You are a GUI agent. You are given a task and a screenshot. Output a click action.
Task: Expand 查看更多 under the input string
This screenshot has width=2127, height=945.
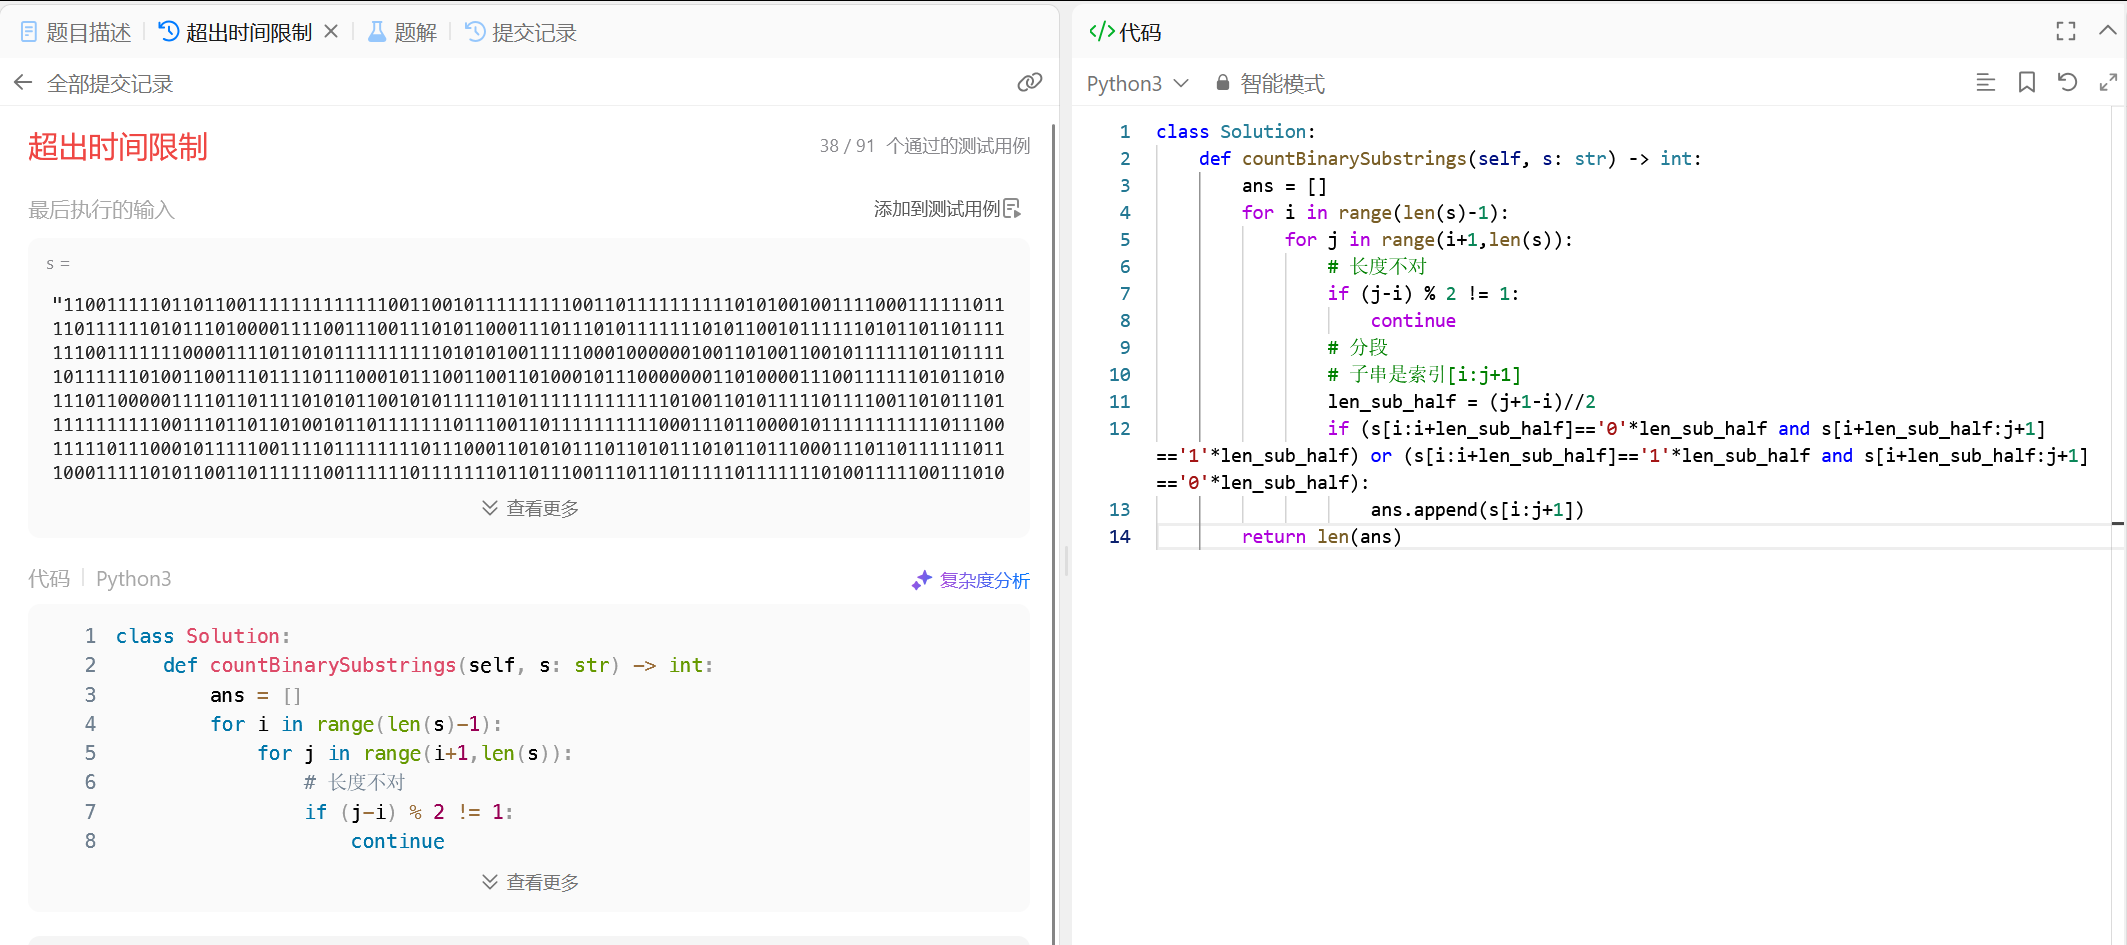pyautogui.click(x=530, y=508)
